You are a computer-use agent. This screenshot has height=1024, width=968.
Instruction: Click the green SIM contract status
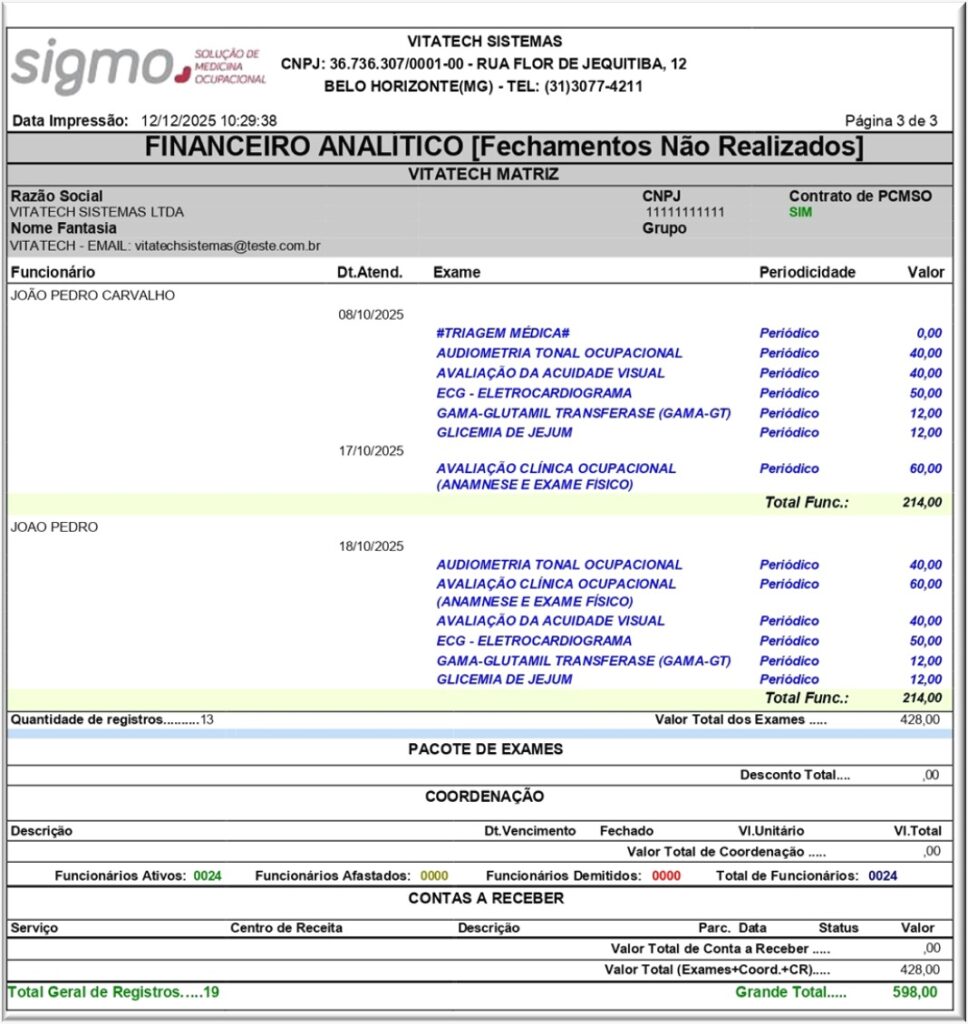pyautogui.click(x=800, y=212)
